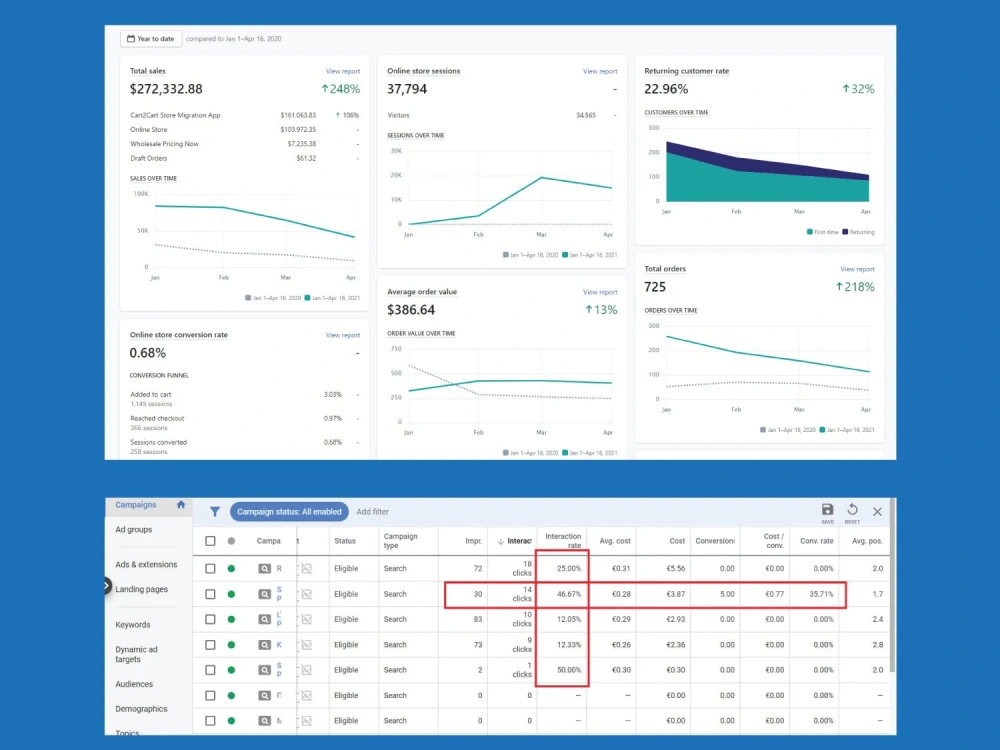Click the search campaign icon in the 83 impressions row
This screenshot has height=750, width=1000.
pyautogui.click(x=264, y=619)
